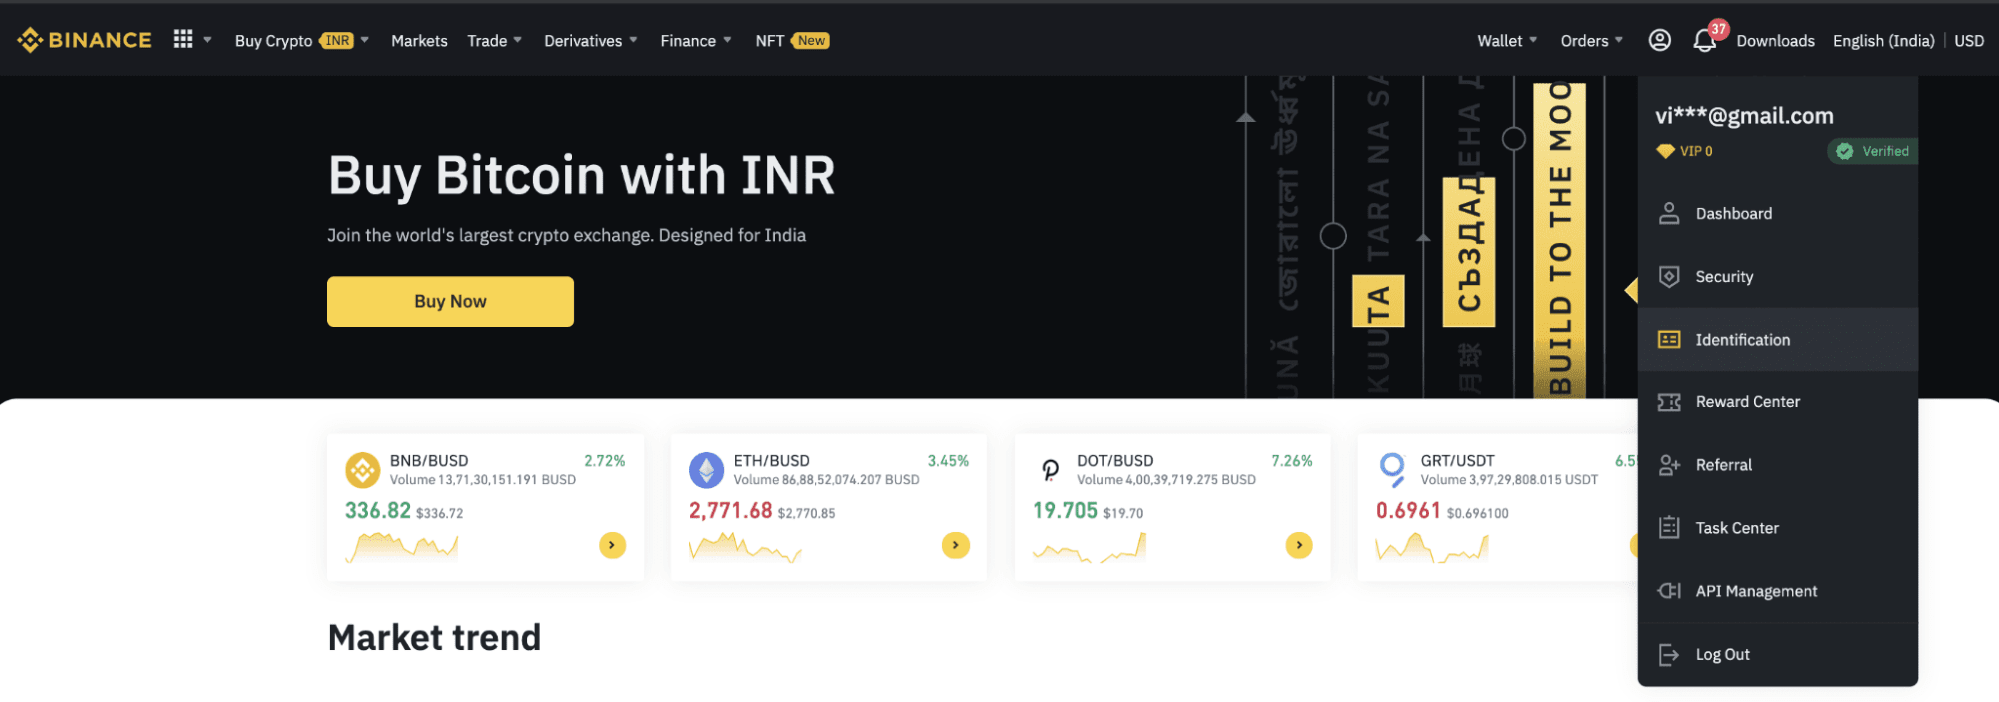1999x702 pixels.
Task: Click the 336.82 BNB price
Action: (378, 510)
